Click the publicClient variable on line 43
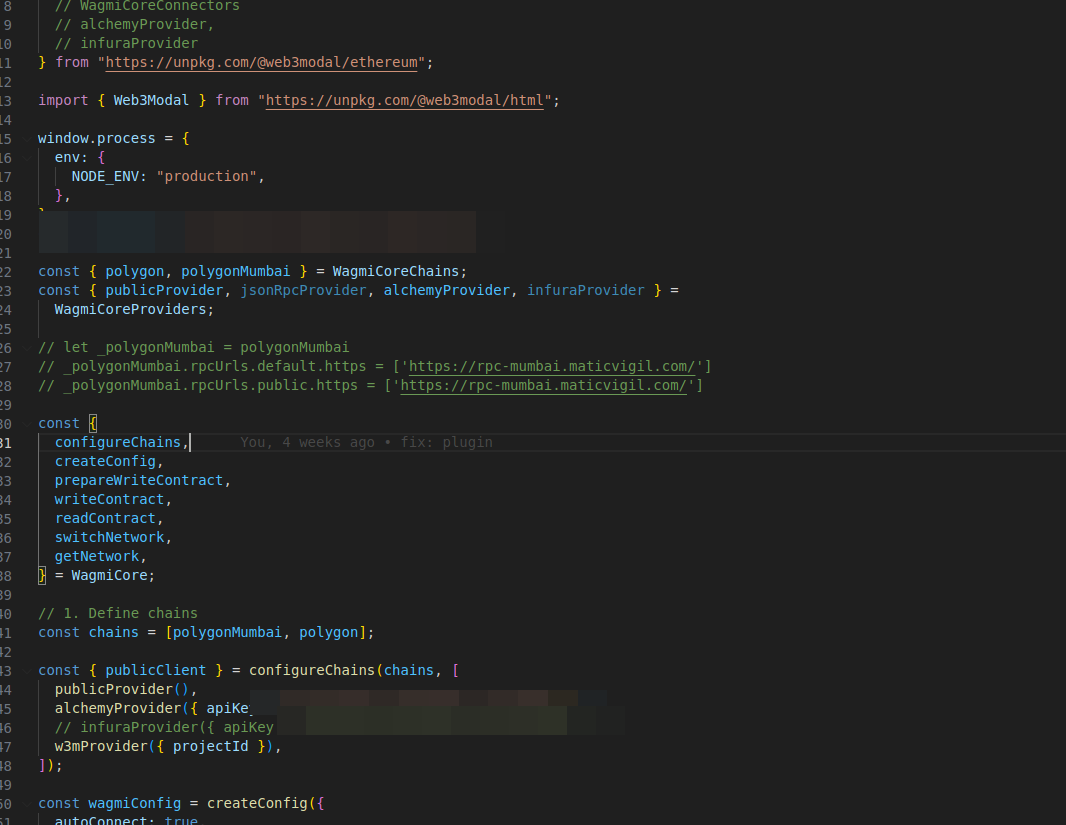This screenshot has width=1066, height=825. 155,669
